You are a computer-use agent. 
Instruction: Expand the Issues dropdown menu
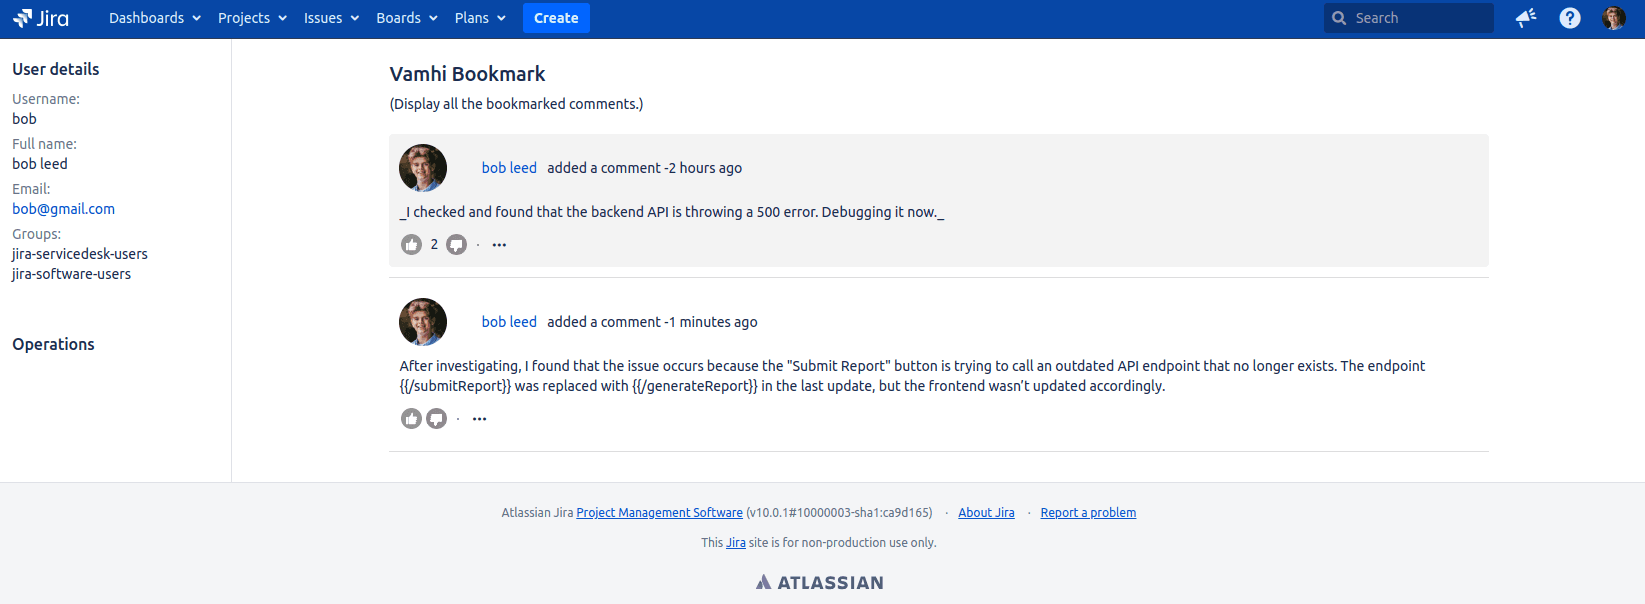point(331,18)
